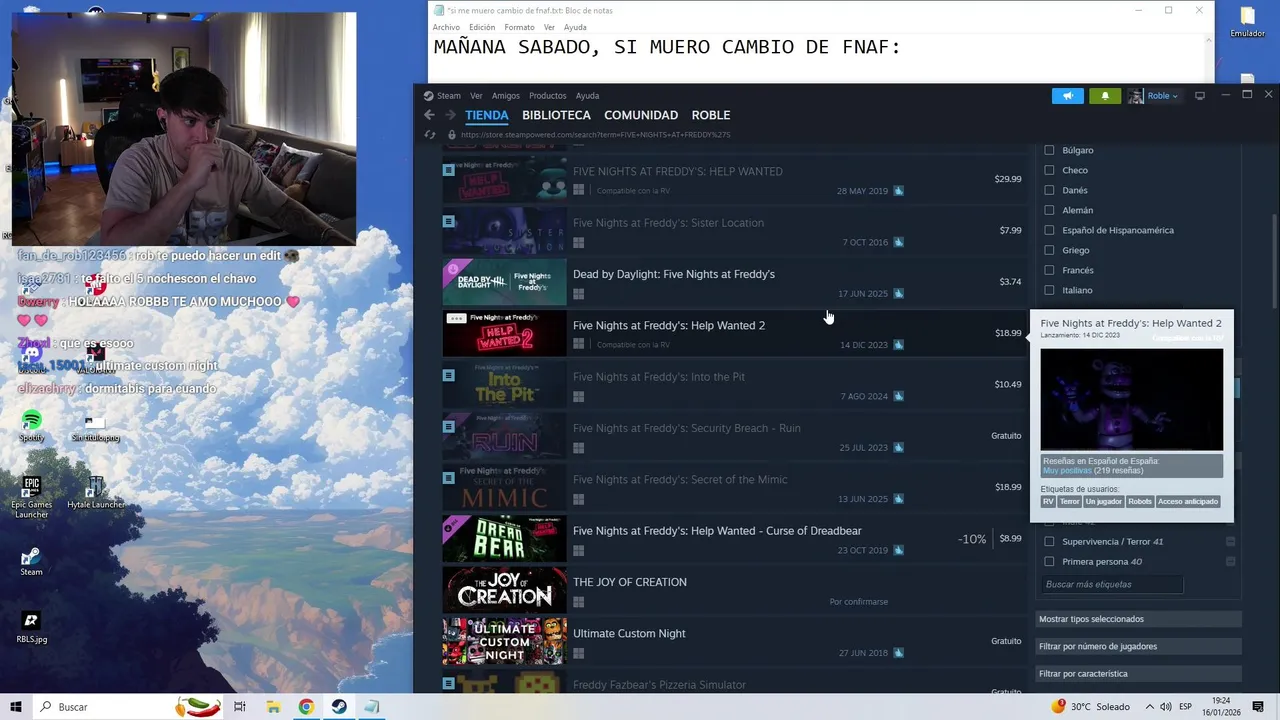Reload the Steam store page
Screen dimensions: 1280x720
point(430,134)
